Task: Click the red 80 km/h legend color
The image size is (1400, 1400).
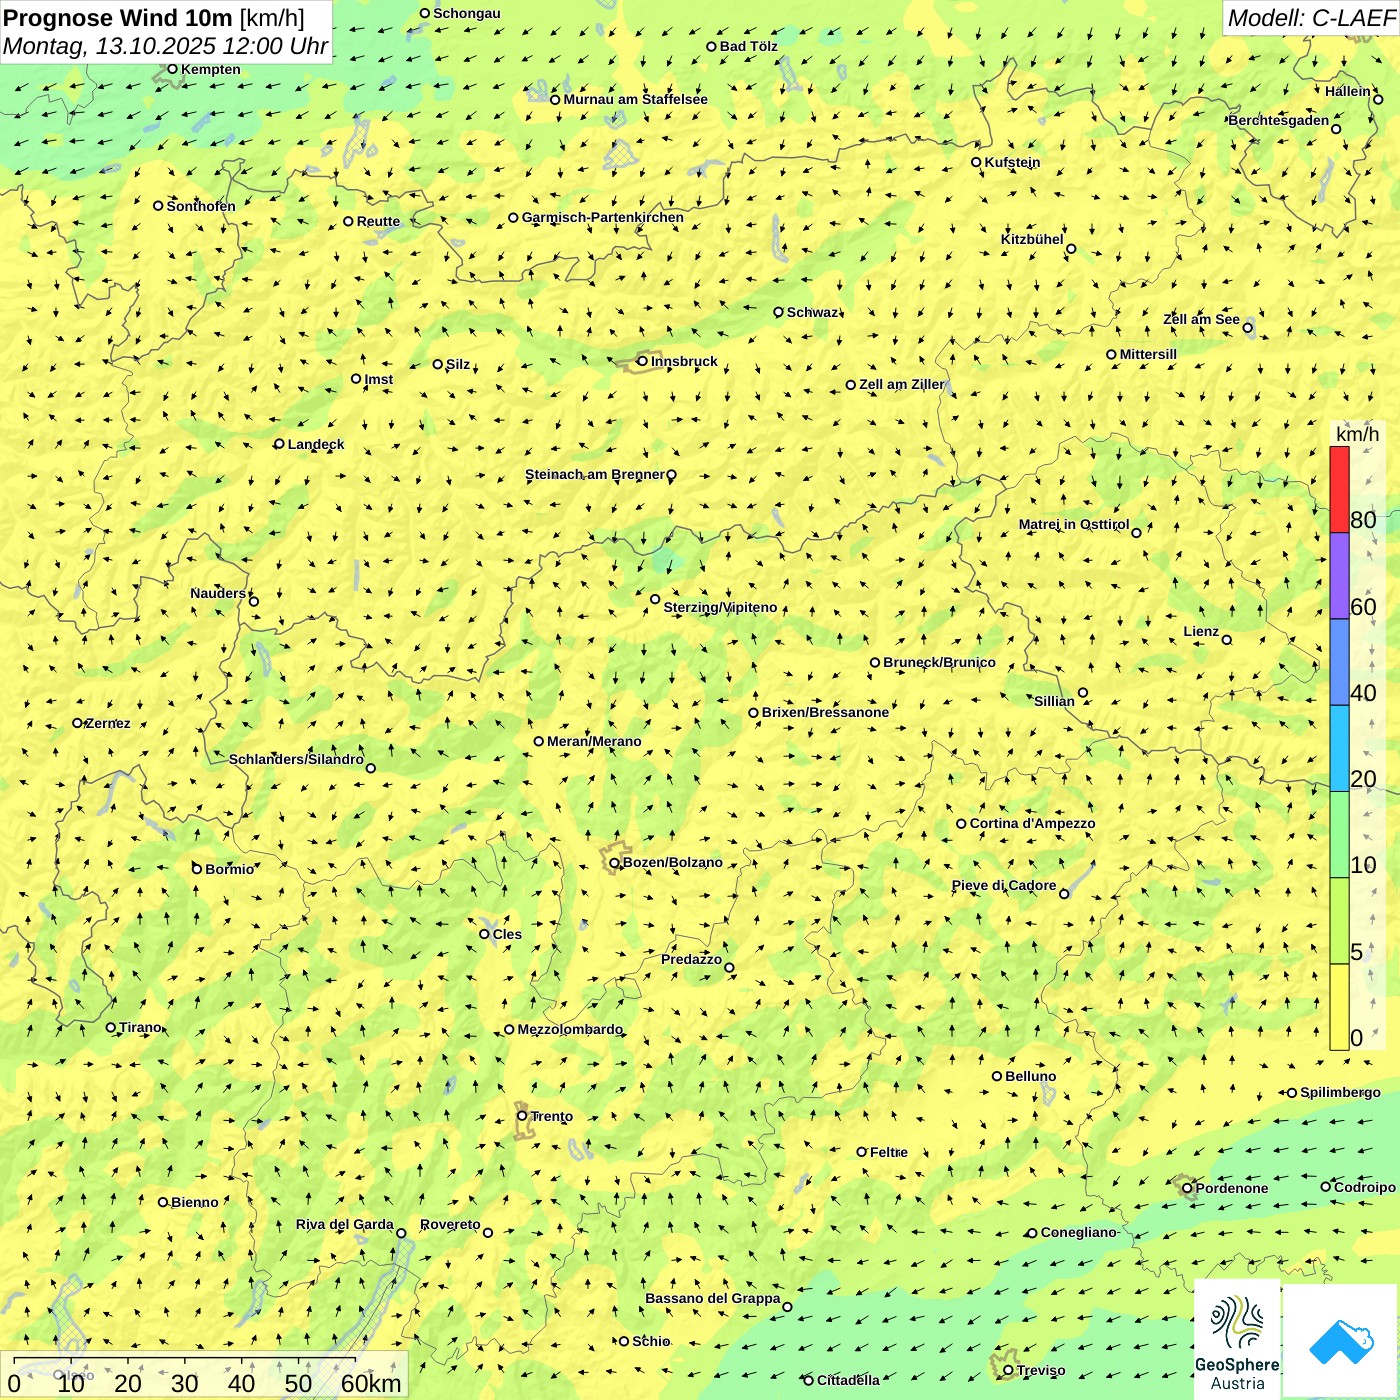Action: tap(1339, 489)
